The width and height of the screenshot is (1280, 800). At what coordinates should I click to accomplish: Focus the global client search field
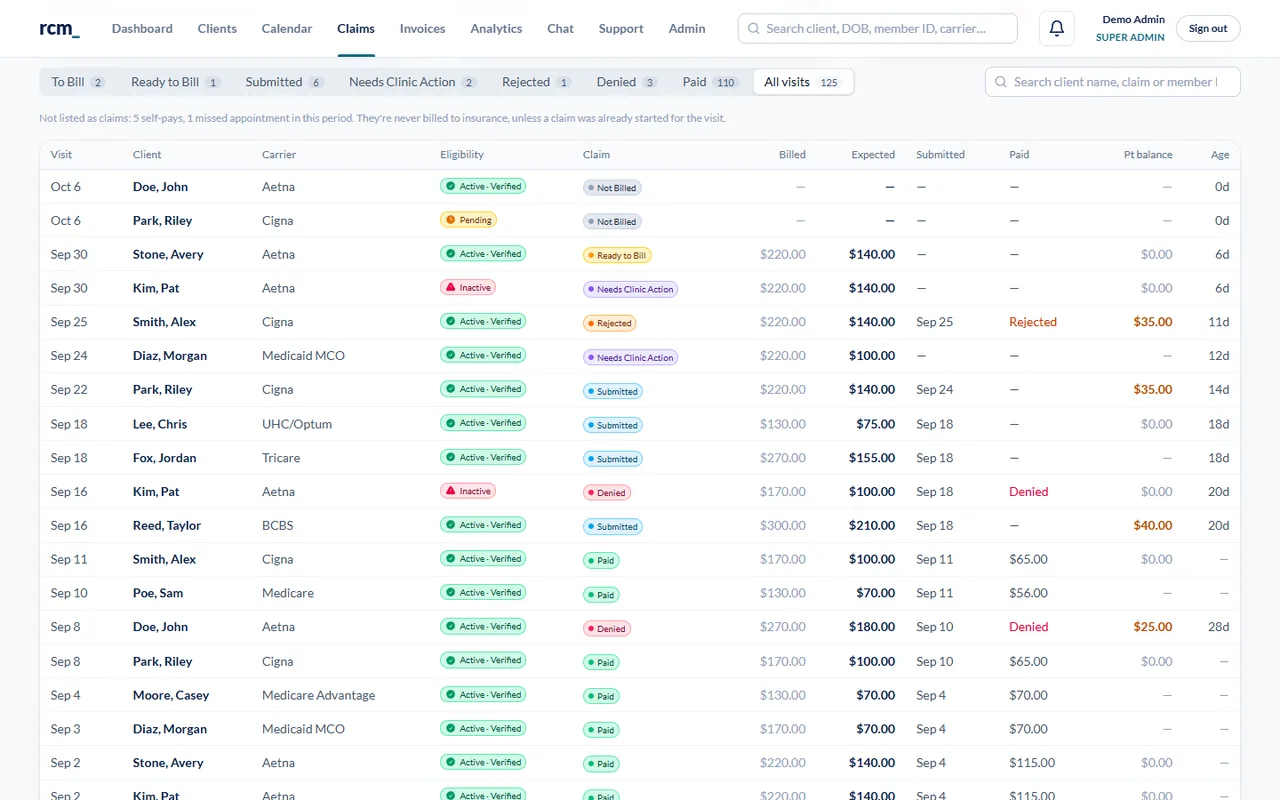[x=877, y=28]
